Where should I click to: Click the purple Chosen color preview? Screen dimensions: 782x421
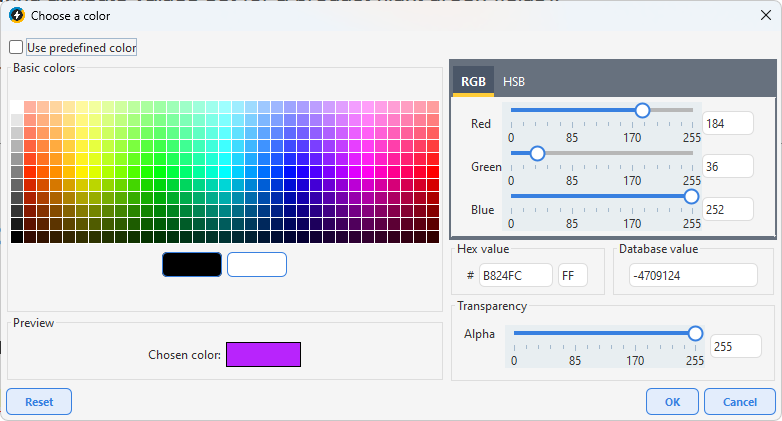pos(263,355)
